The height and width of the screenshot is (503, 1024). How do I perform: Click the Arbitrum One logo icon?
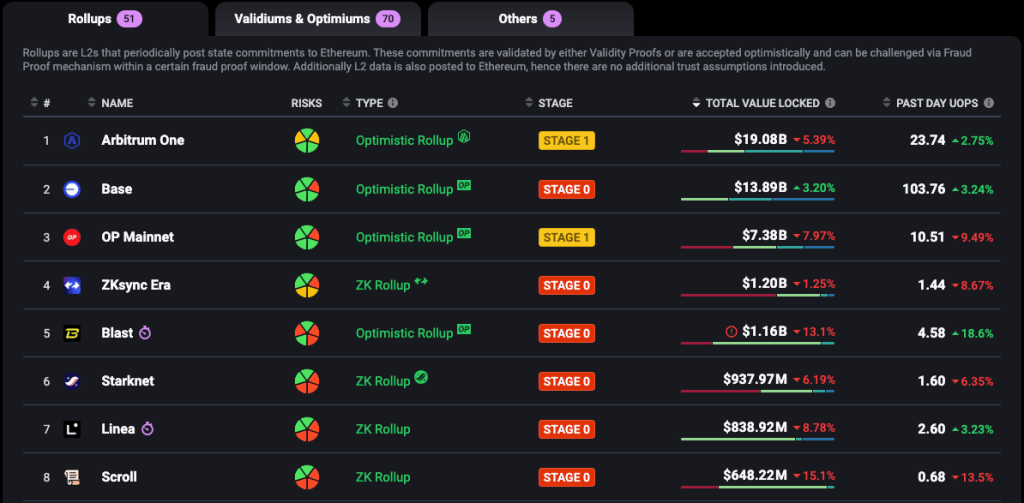pos(72,141)
